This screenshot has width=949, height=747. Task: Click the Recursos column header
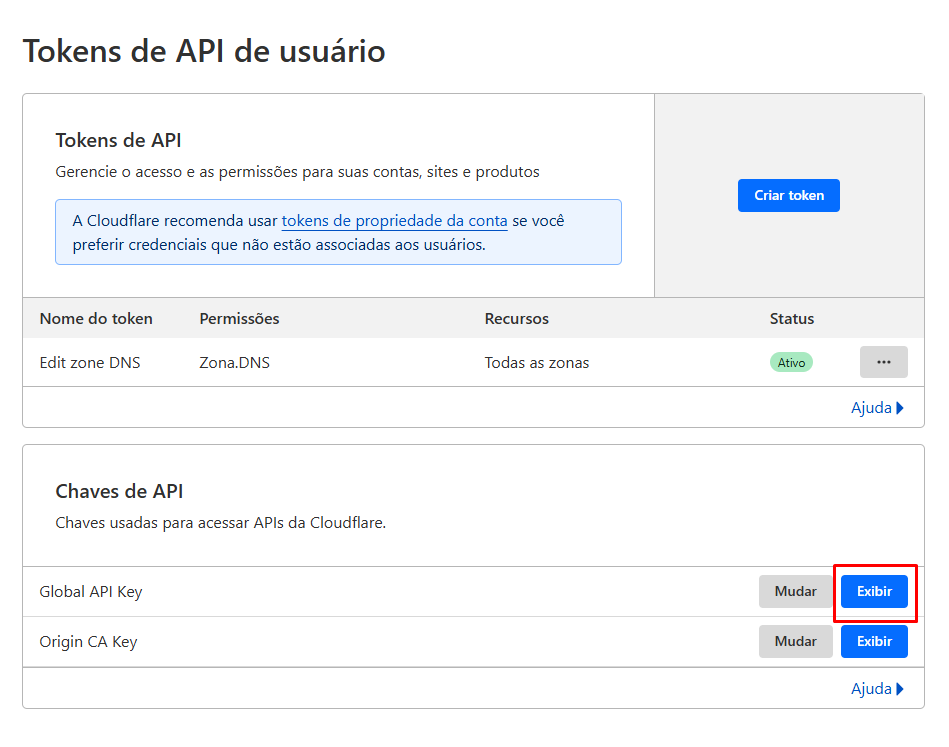[516, 318]
